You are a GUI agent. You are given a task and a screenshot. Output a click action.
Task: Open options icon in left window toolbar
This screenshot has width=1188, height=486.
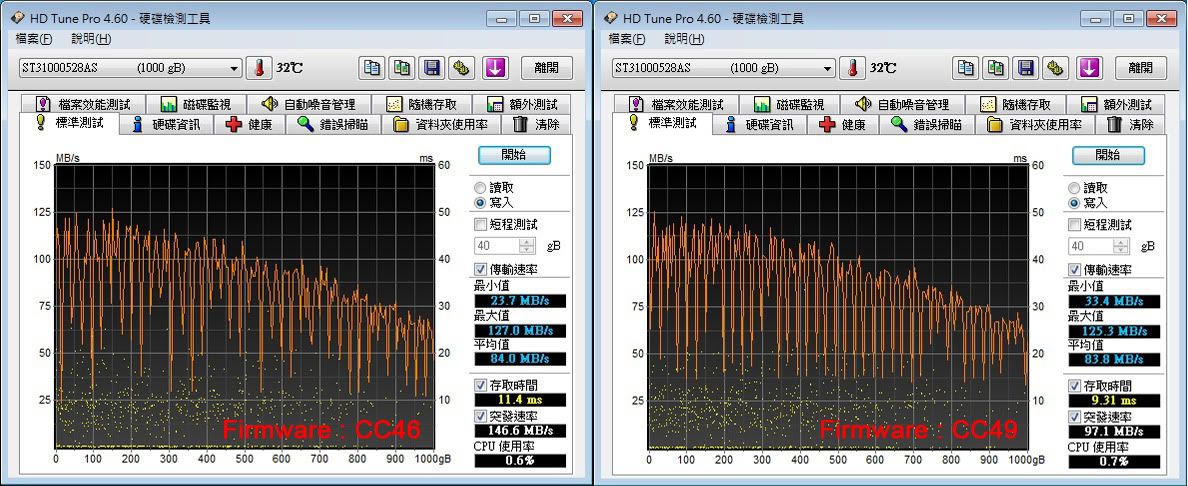[x=462, y=67]
